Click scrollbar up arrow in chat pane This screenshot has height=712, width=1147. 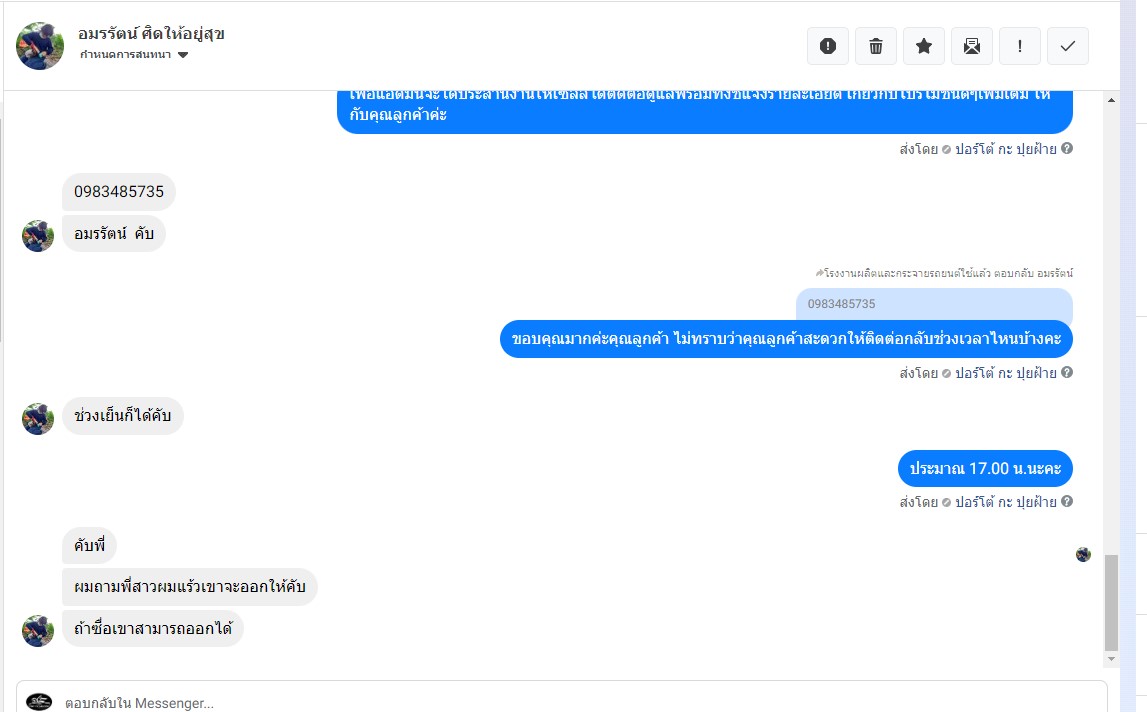click(1111, 100)
